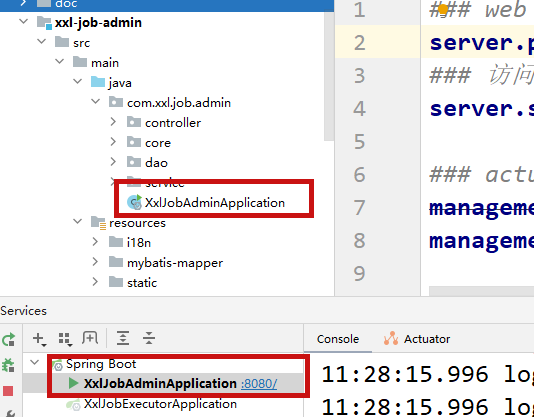534x417 pixels.
Task: Stop the running service with red square
Action: pos(8,391)
